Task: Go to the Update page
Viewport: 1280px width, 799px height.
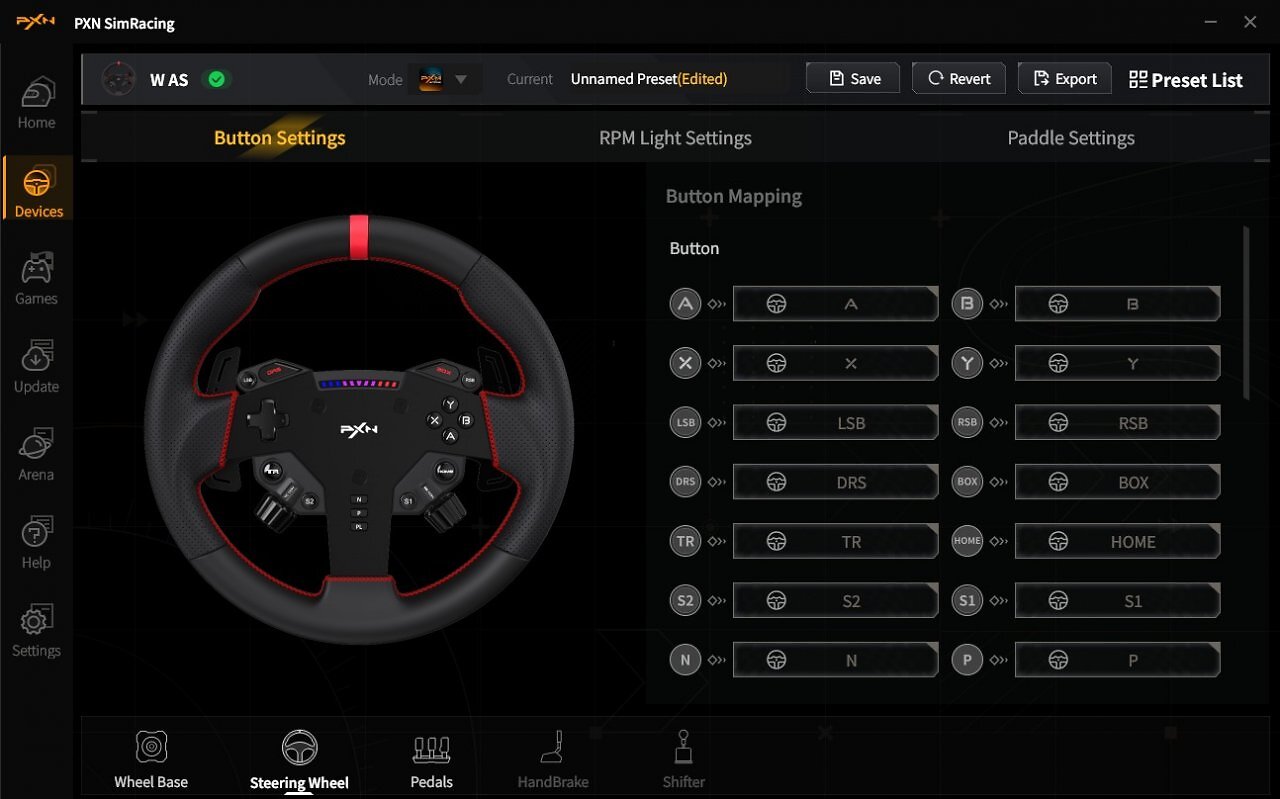Action: (36, 367)
